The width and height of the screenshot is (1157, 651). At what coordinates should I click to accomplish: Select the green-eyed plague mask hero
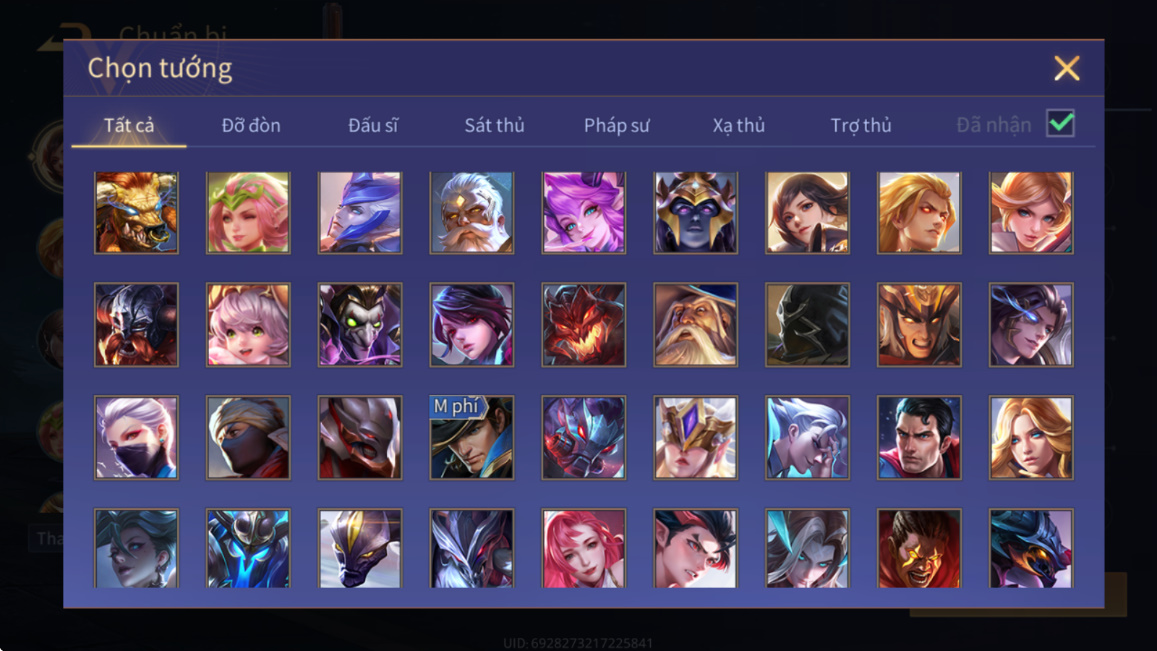(359, 325)
